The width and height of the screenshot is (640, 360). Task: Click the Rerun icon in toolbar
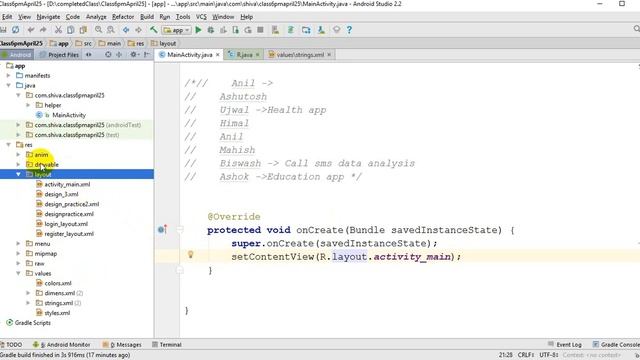(x=248, y=30)
